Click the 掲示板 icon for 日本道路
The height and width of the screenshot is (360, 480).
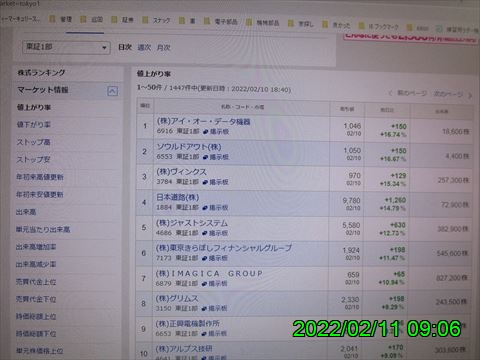click(205, 208)
